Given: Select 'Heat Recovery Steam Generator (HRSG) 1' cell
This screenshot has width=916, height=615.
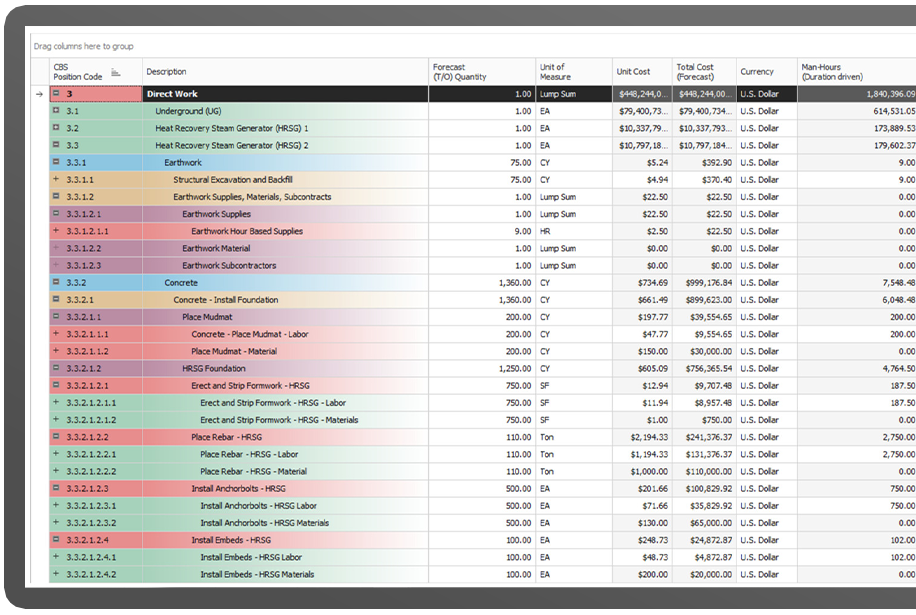Looking at the screenshot, I should tap(285, 128).
